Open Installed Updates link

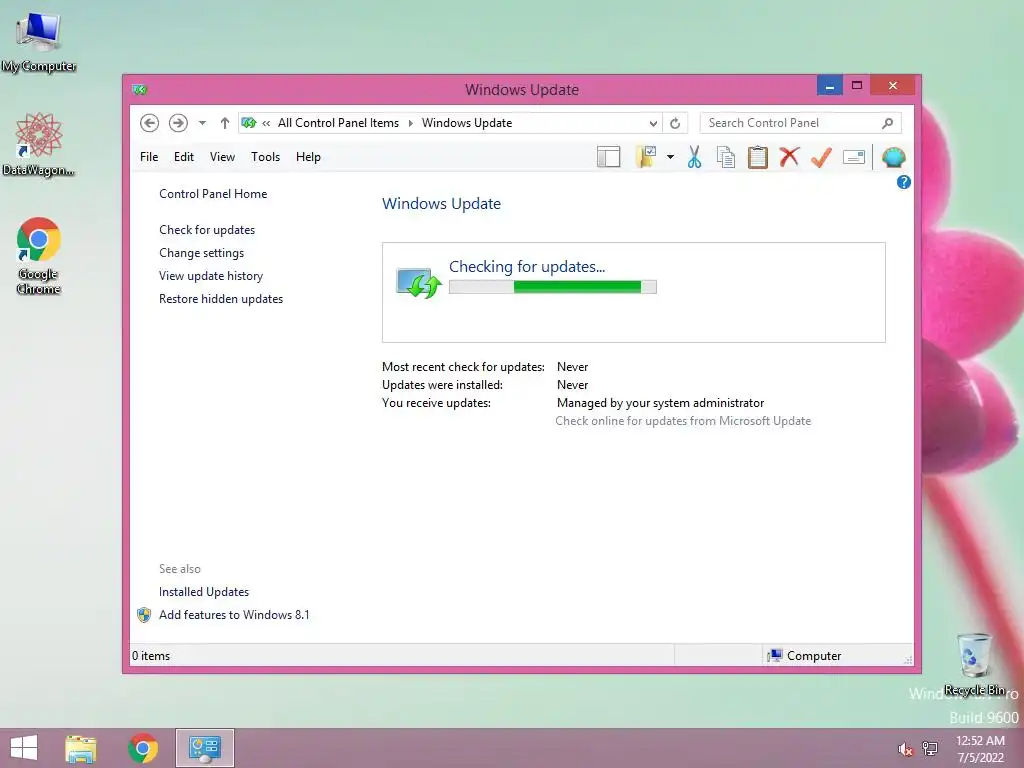click(204, 592)
